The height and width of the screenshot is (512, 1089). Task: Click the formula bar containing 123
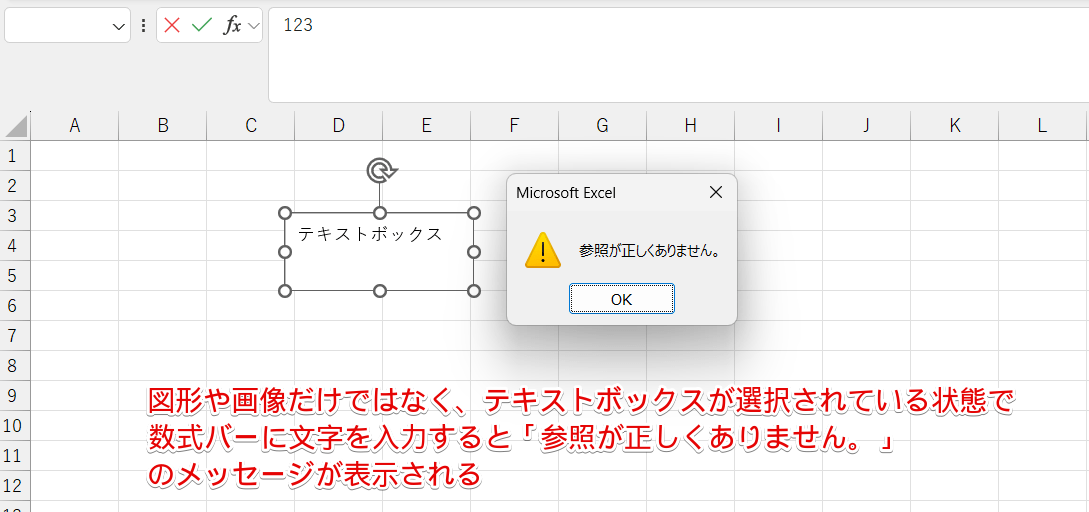pos(679,55)
